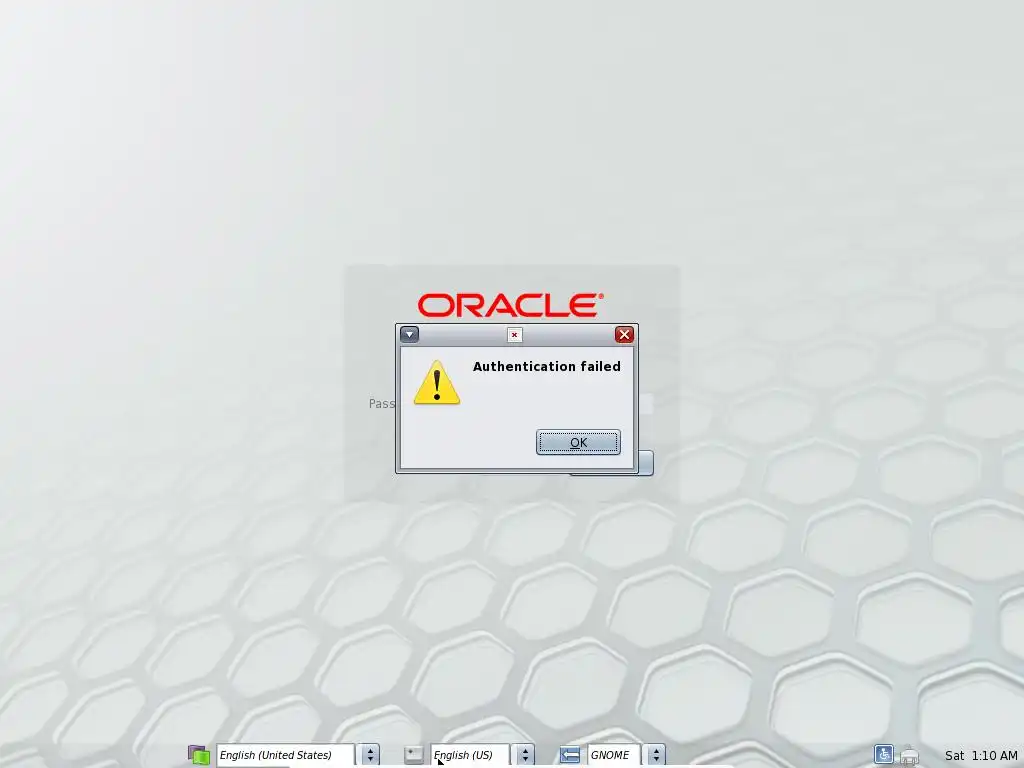This screenshot has height=768, width=1024.
Task: Open the GNOME session selector
Action: tap(614, 755)
